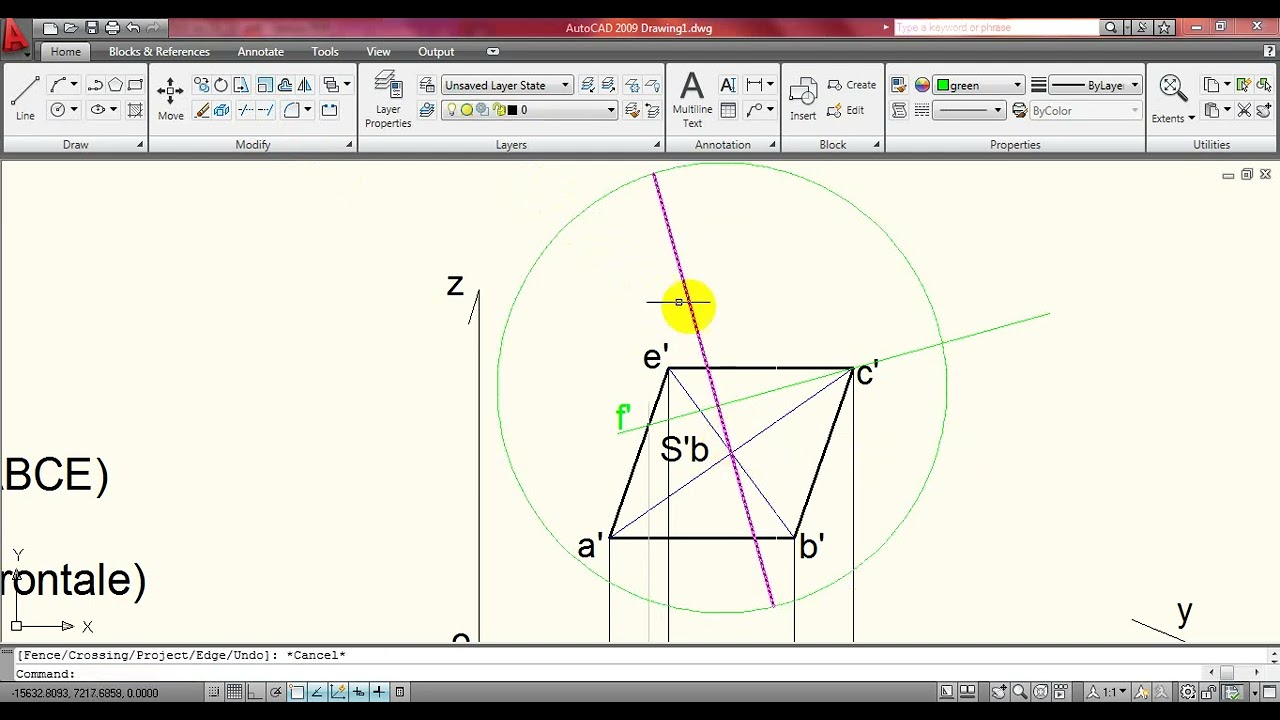Click Match Properties icon
Screen dimensions: 1280x720
coord(898,85)
